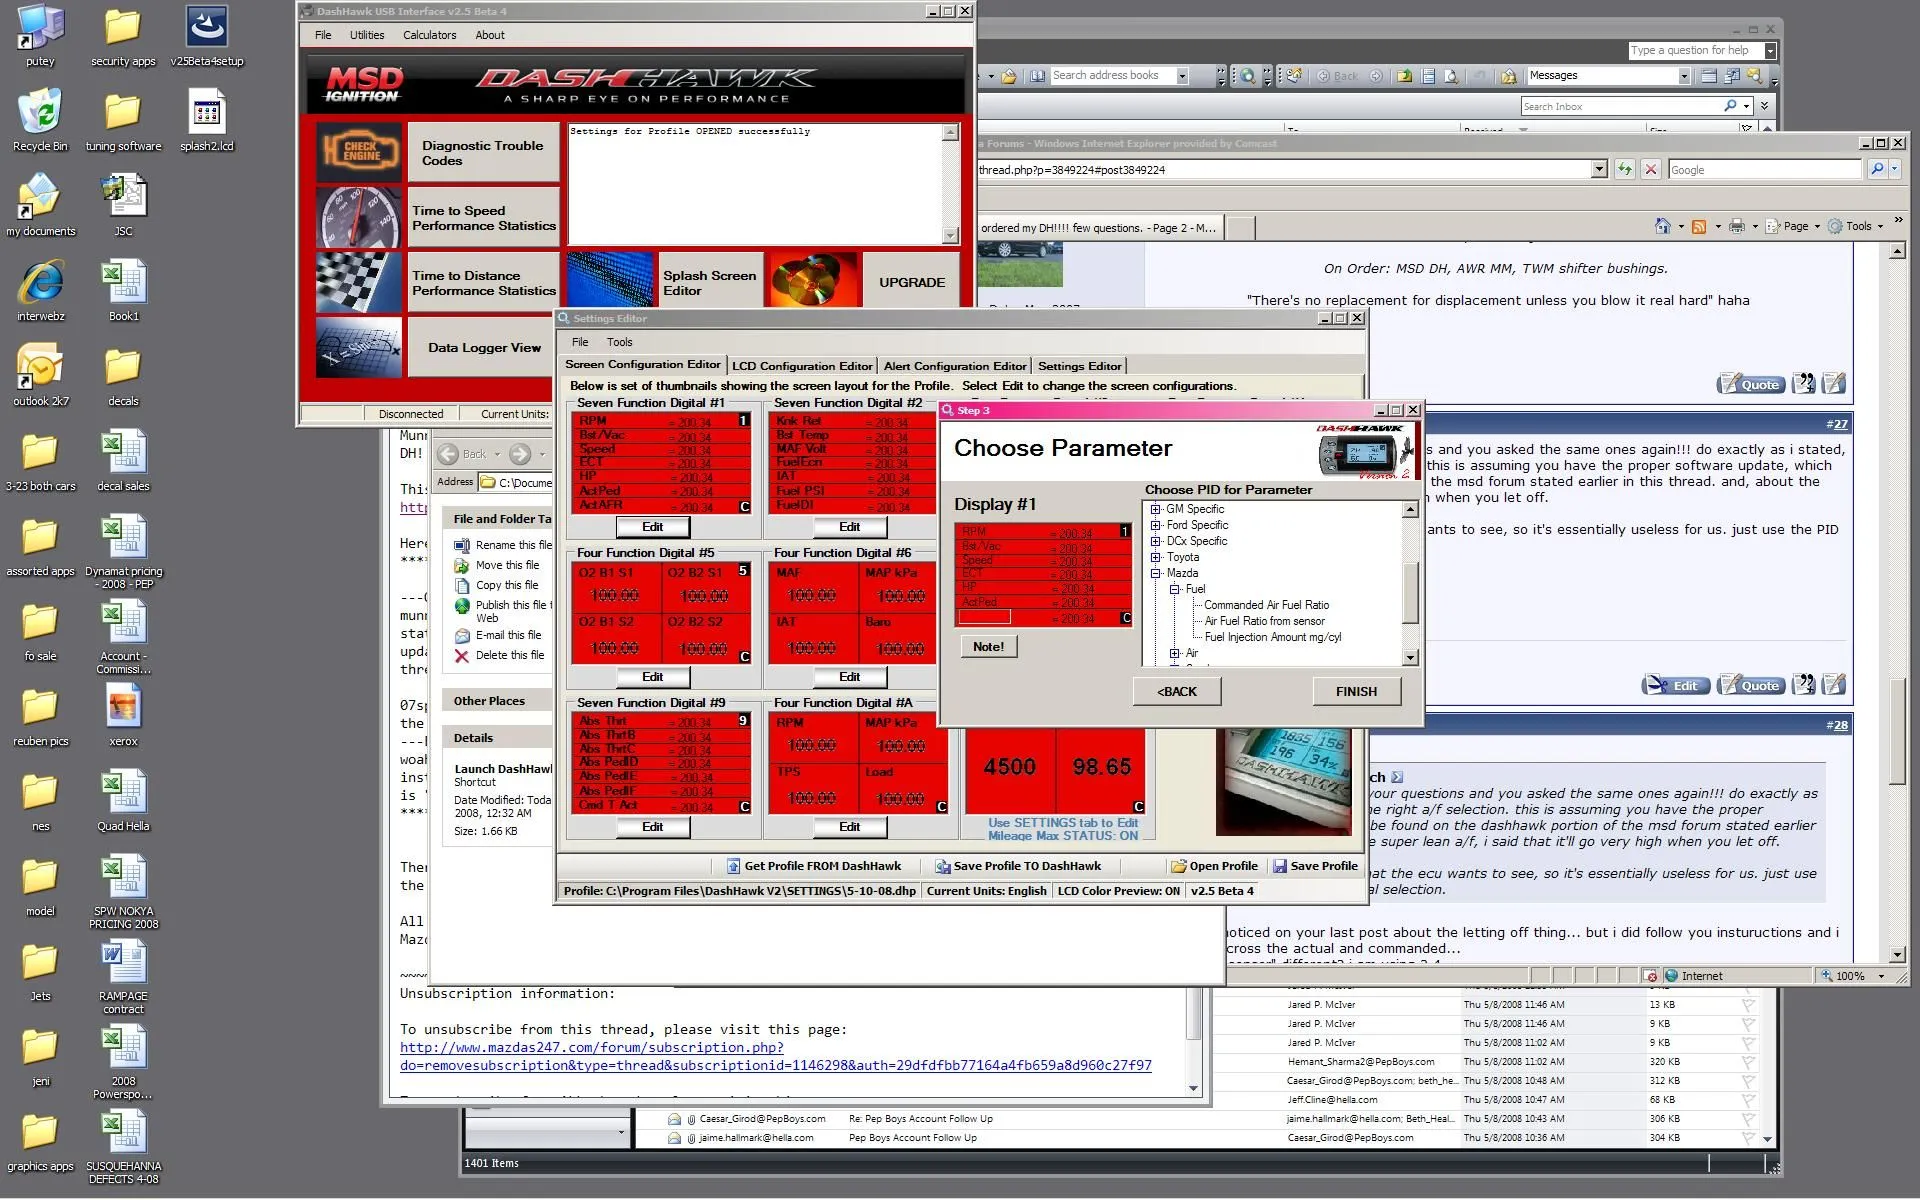Open the Splash Screen Editor thumbnail icon
Image resolution: width=1920 pixels, height=1200 pixels.
610,280
